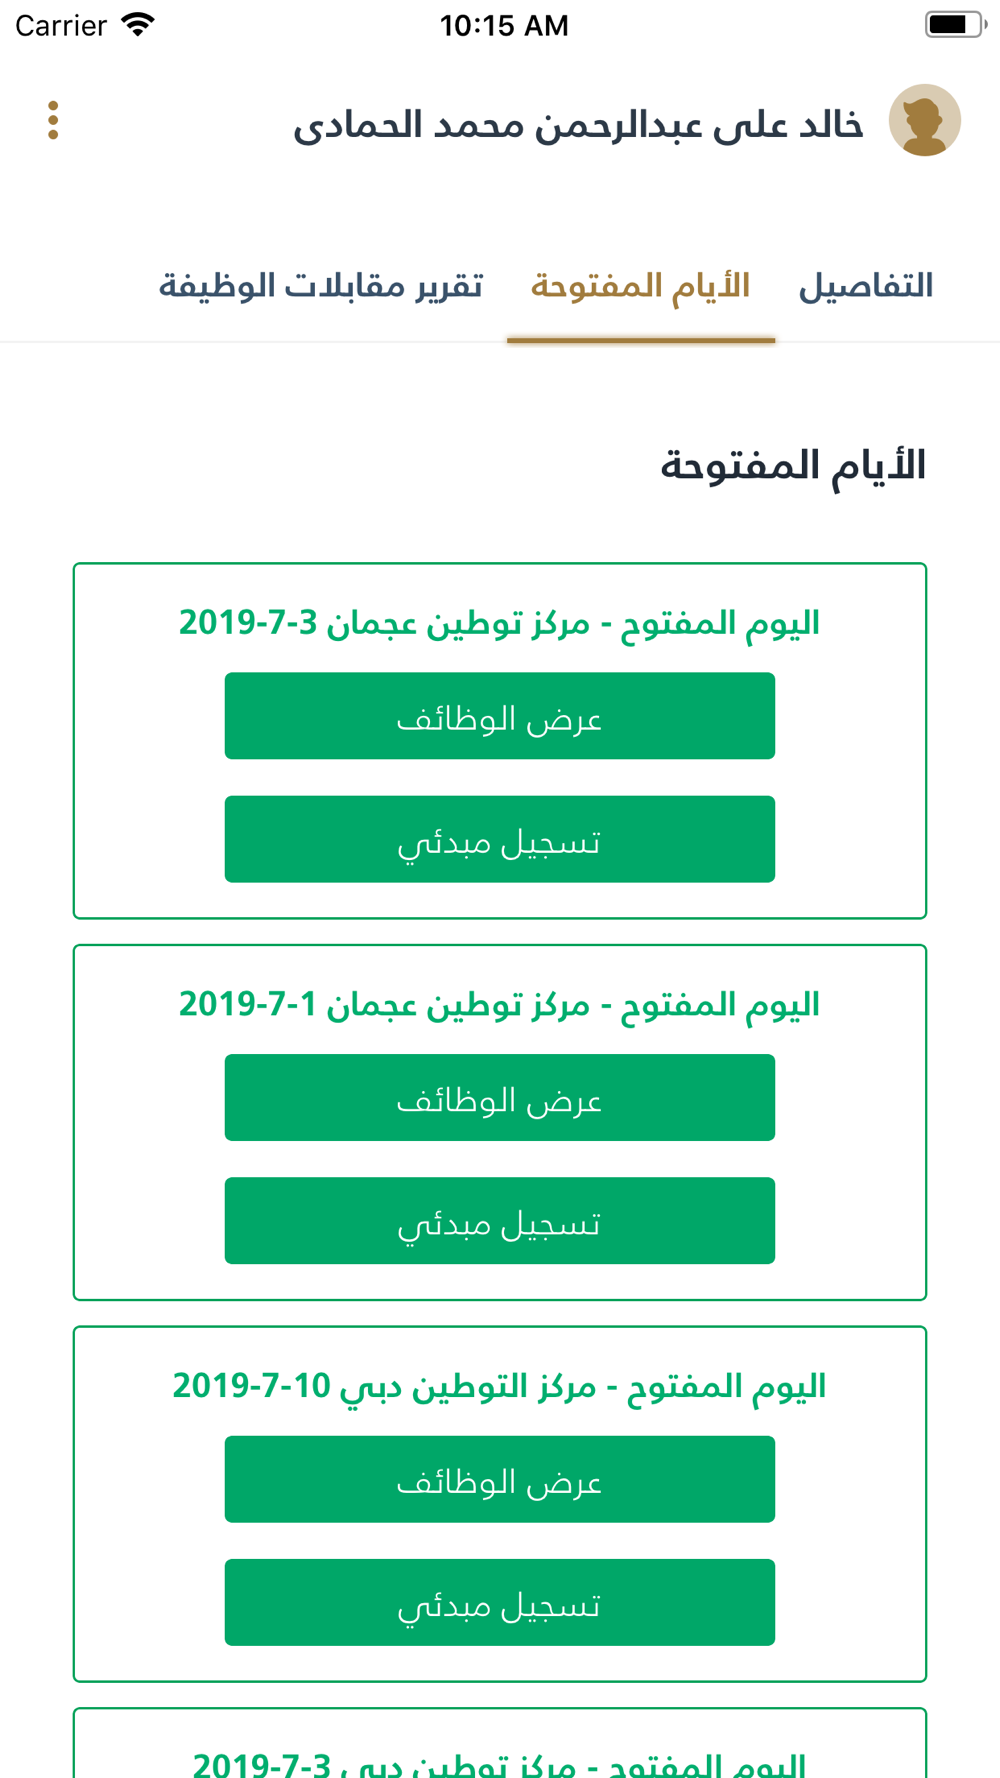Image resolution: width=1000 pixels, height=1778 pixels.
Task: Open the three-dot options menu
Action: click(53, 121)
